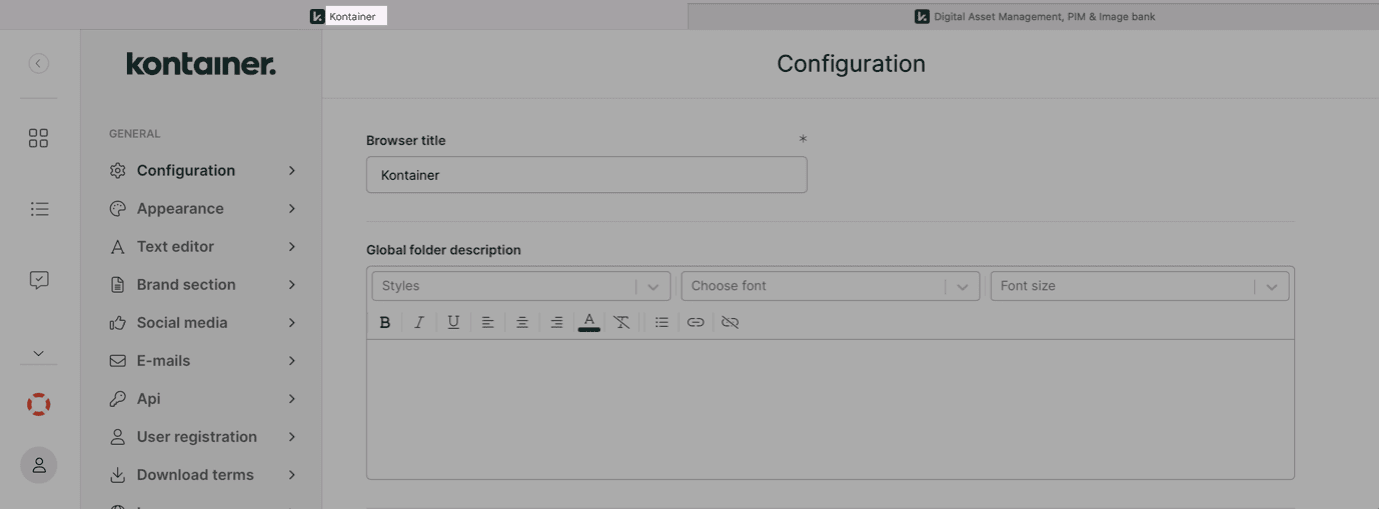Open the list view sidebar icon
Screen dimensions: 1384x513
click(39, 210)
